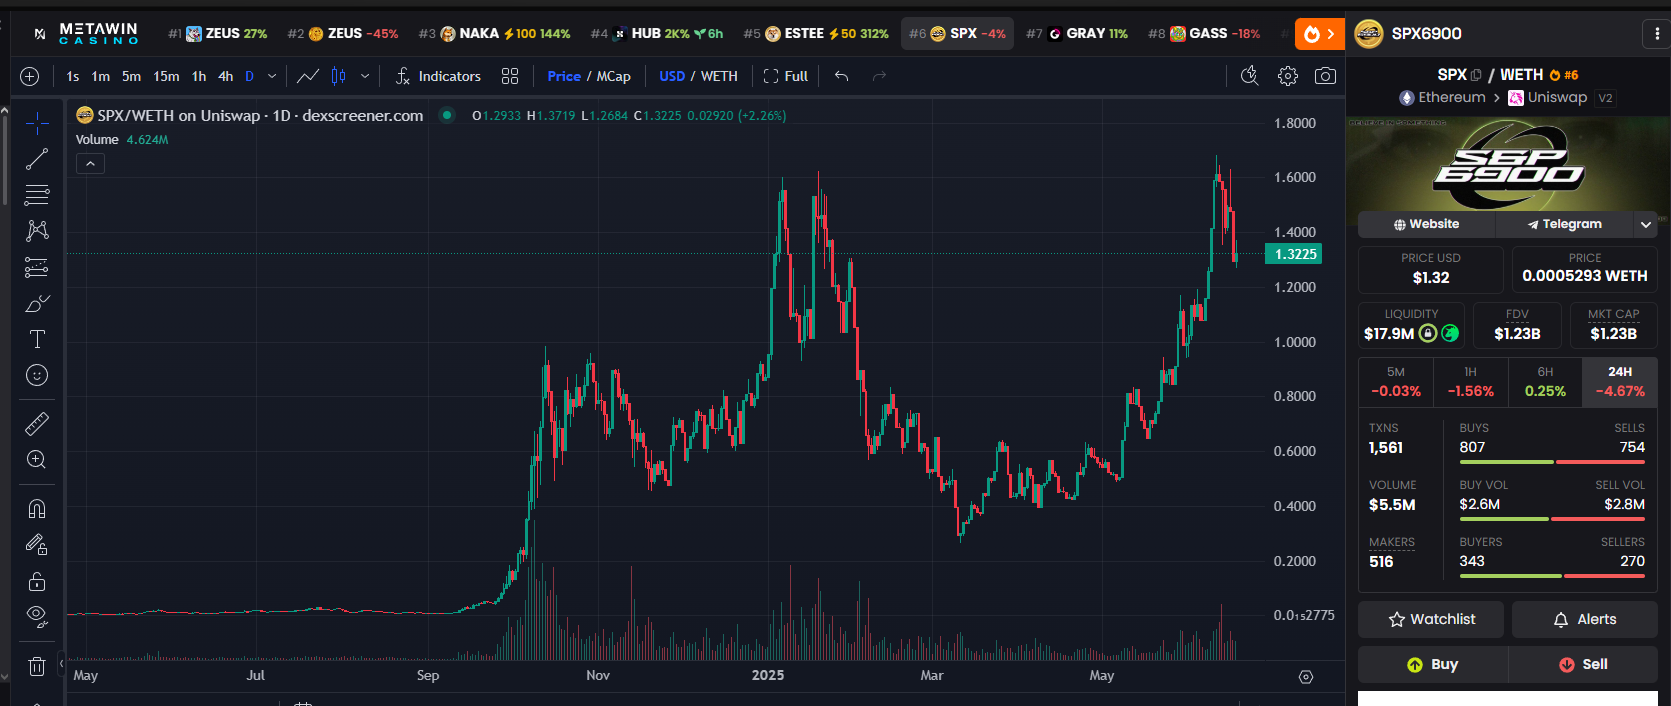Expand the social links chevron beside Telegram
1671x706 pixels.
click(1645, 225)
